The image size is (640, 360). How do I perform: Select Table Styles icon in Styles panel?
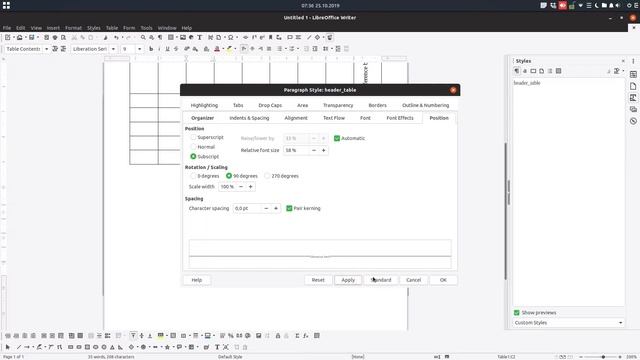coord(558,71)
